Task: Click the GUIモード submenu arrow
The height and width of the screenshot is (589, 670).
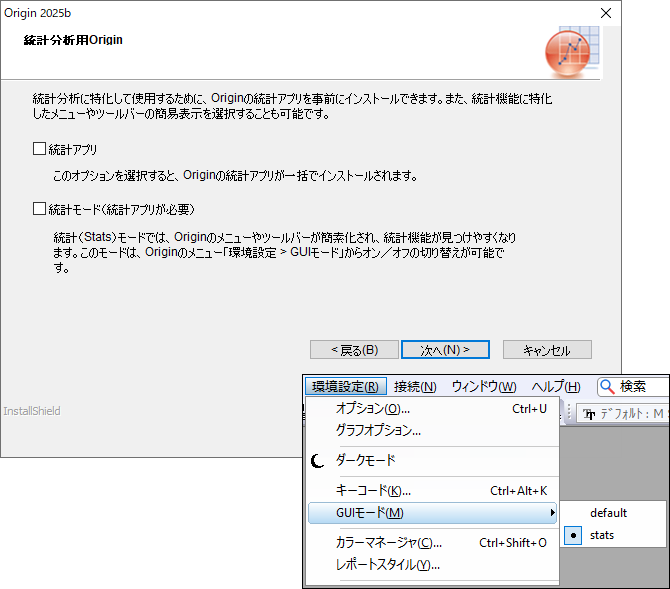Action: click(552, 512)
